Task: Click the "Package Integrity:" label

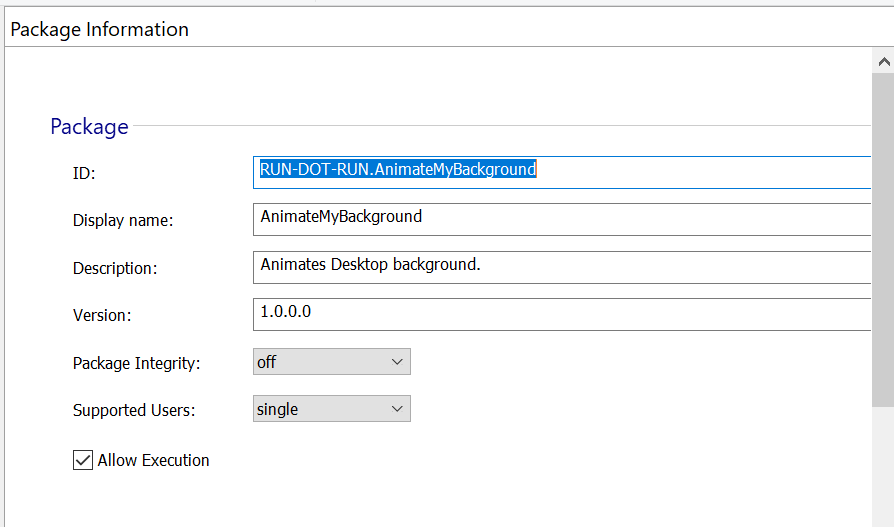Action: point(136,363)
